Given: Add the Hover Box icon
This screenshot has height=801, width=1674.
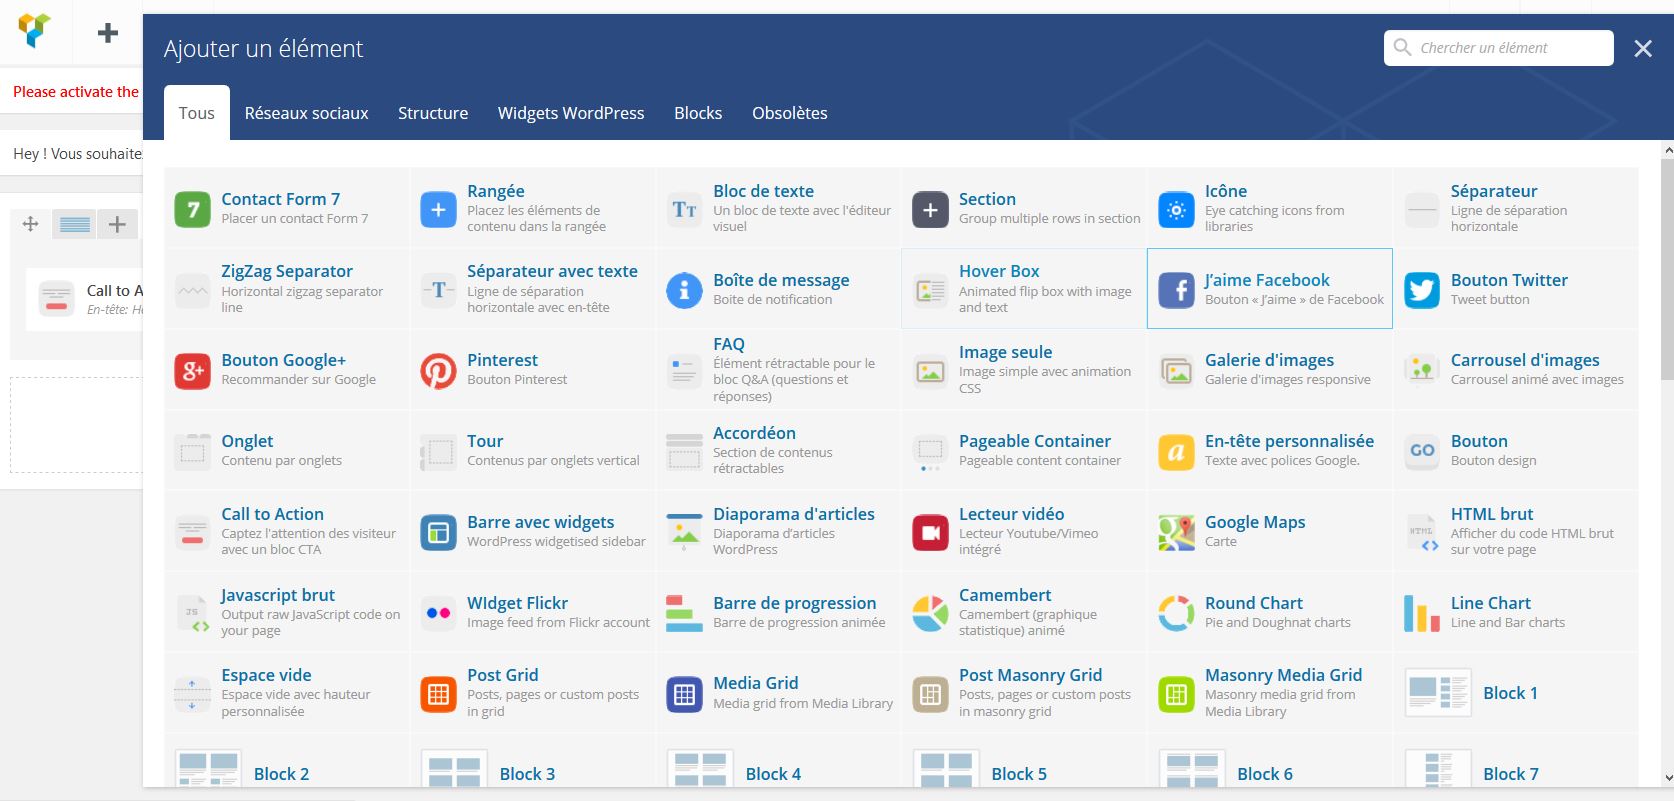Looking at the screenshot, I should coord(930,290).
